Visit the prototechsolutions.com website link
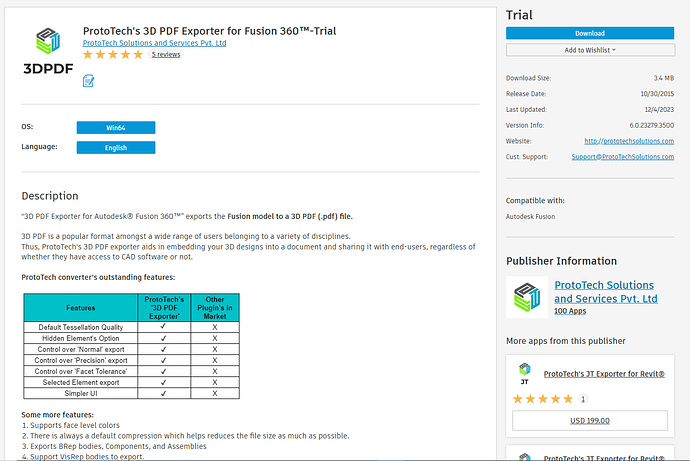 (629, 141)
